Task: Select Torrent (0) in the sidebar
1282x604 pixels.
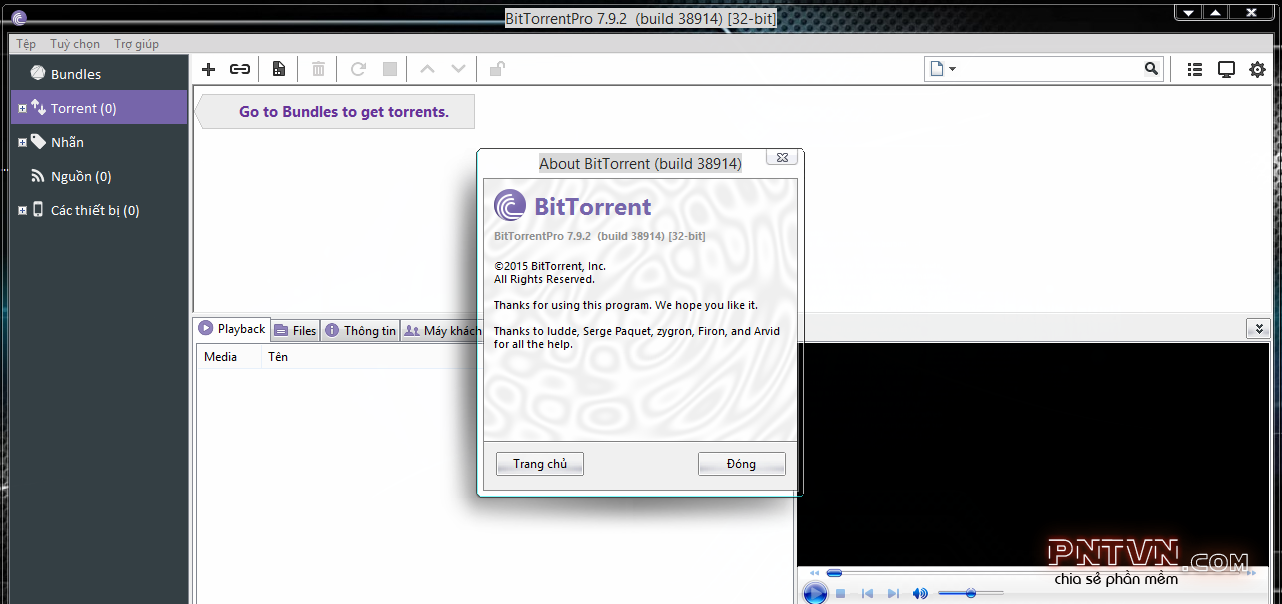Action: pos(99,108)
